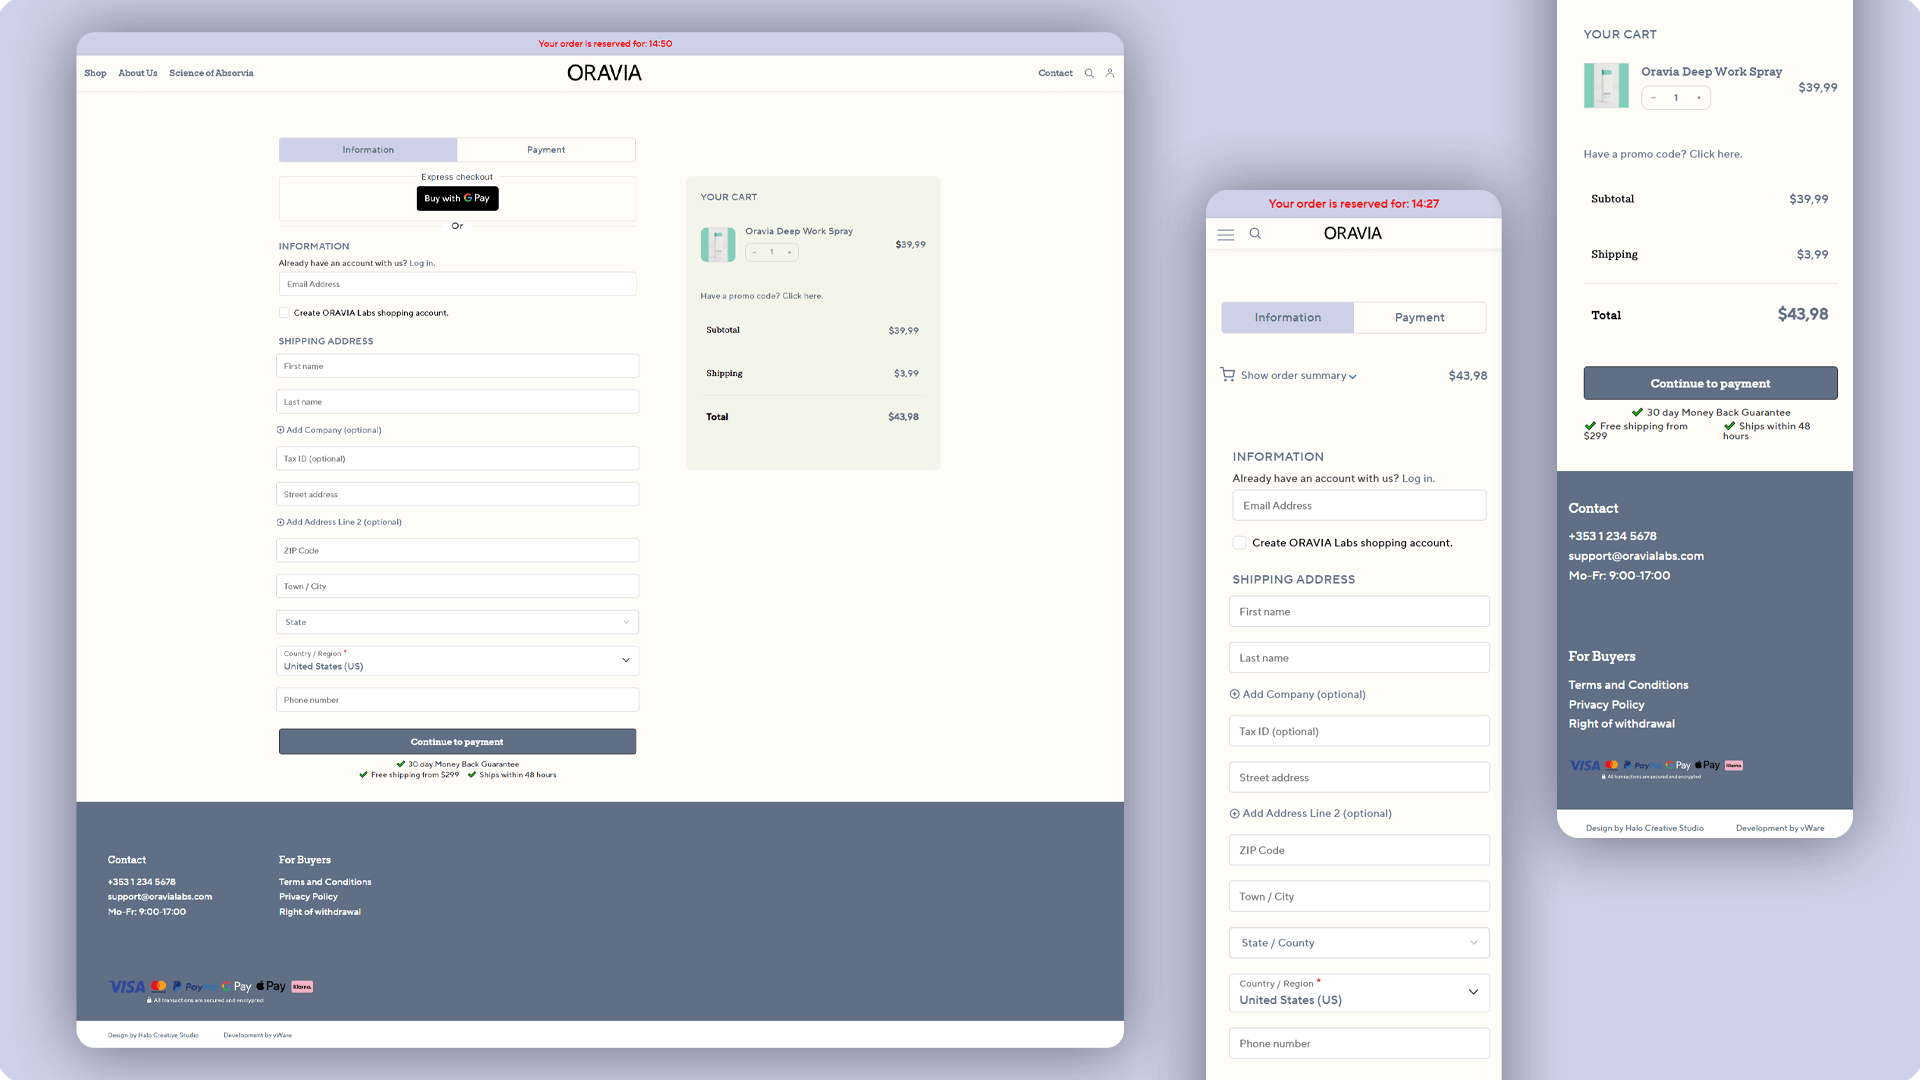
Task: Expand Show order summary in mobile view
Action: pos(1298,376)
